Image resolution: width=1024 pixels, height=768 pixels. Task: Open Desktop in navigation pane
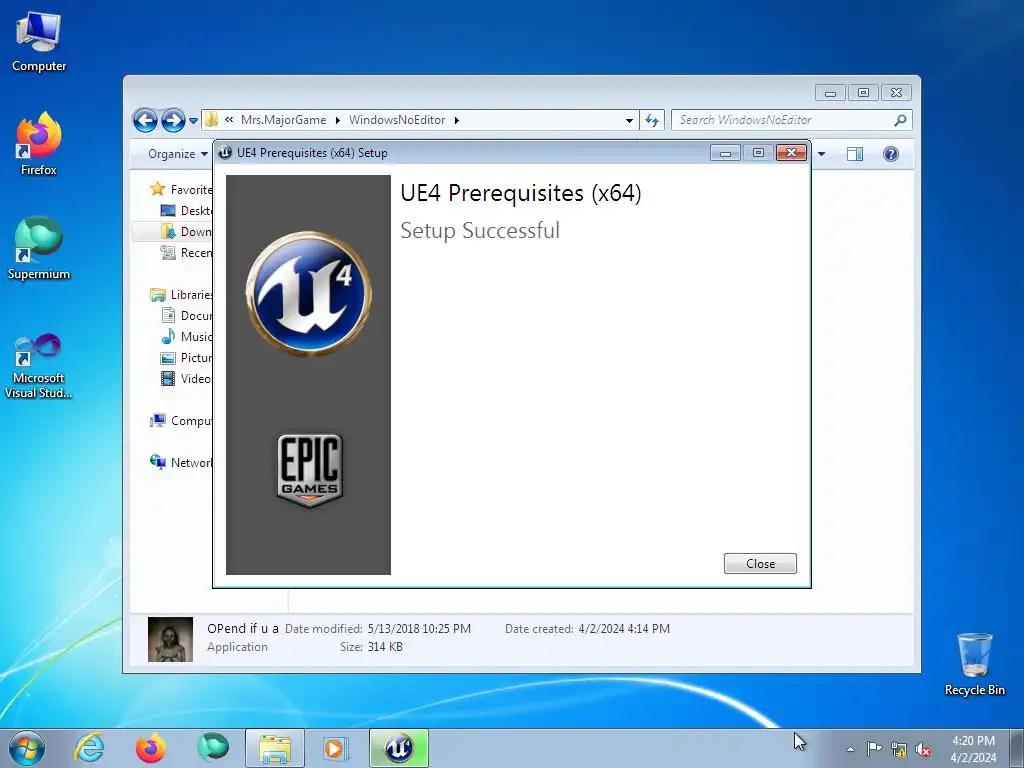pyautogui.click(x=186, y=210)
